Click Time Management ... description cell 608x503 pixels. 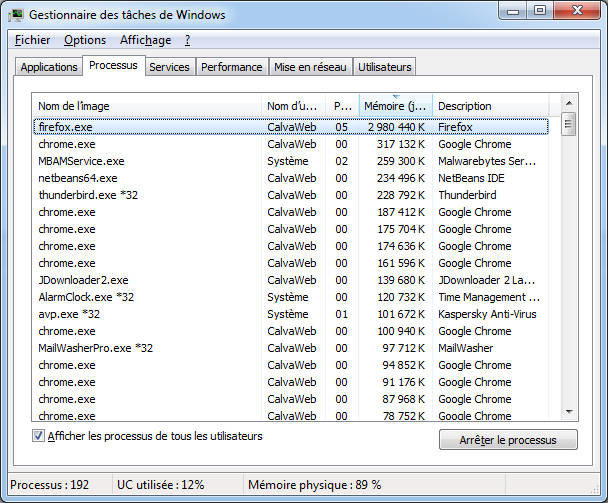click(489, 297)
